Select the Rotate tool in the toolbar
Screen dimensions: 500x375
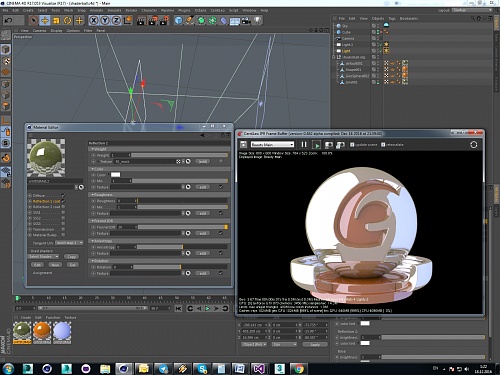point(68,21)
